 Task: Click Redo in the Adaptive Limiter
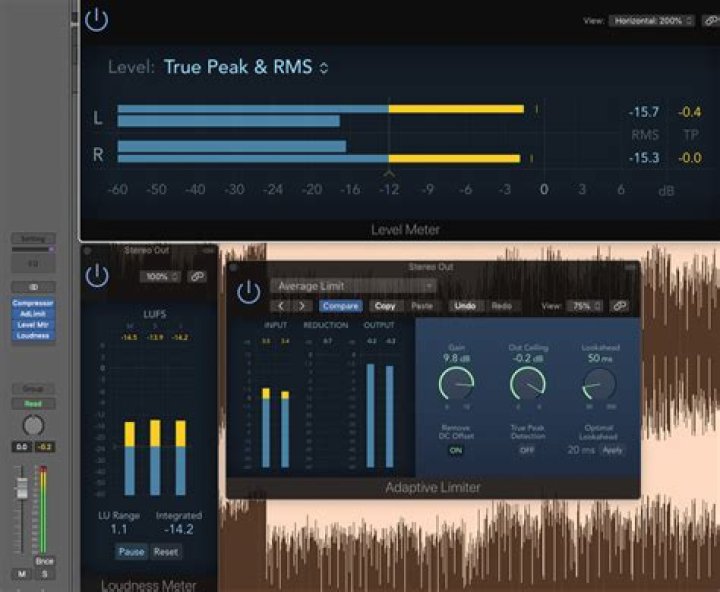click(501, 306)
